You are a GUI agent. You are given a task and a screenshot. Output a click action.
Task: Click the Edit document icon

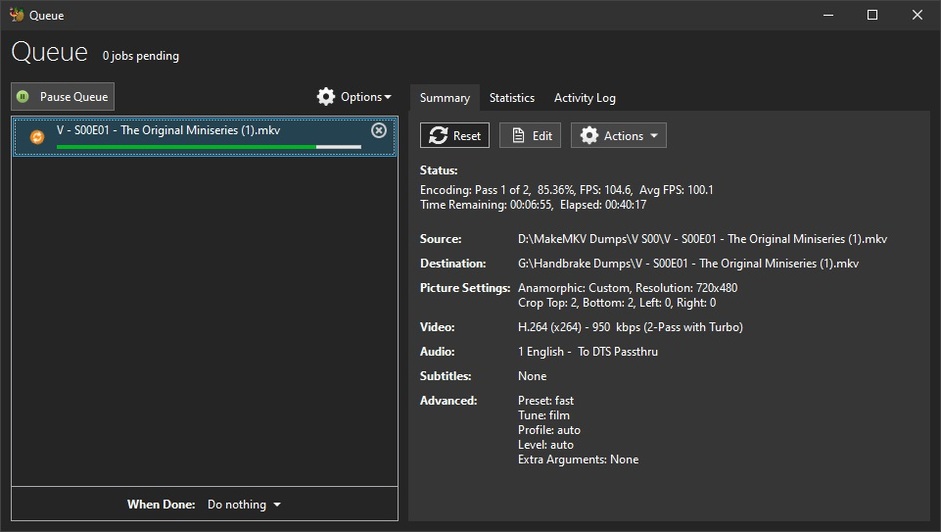tap(518, 136)
